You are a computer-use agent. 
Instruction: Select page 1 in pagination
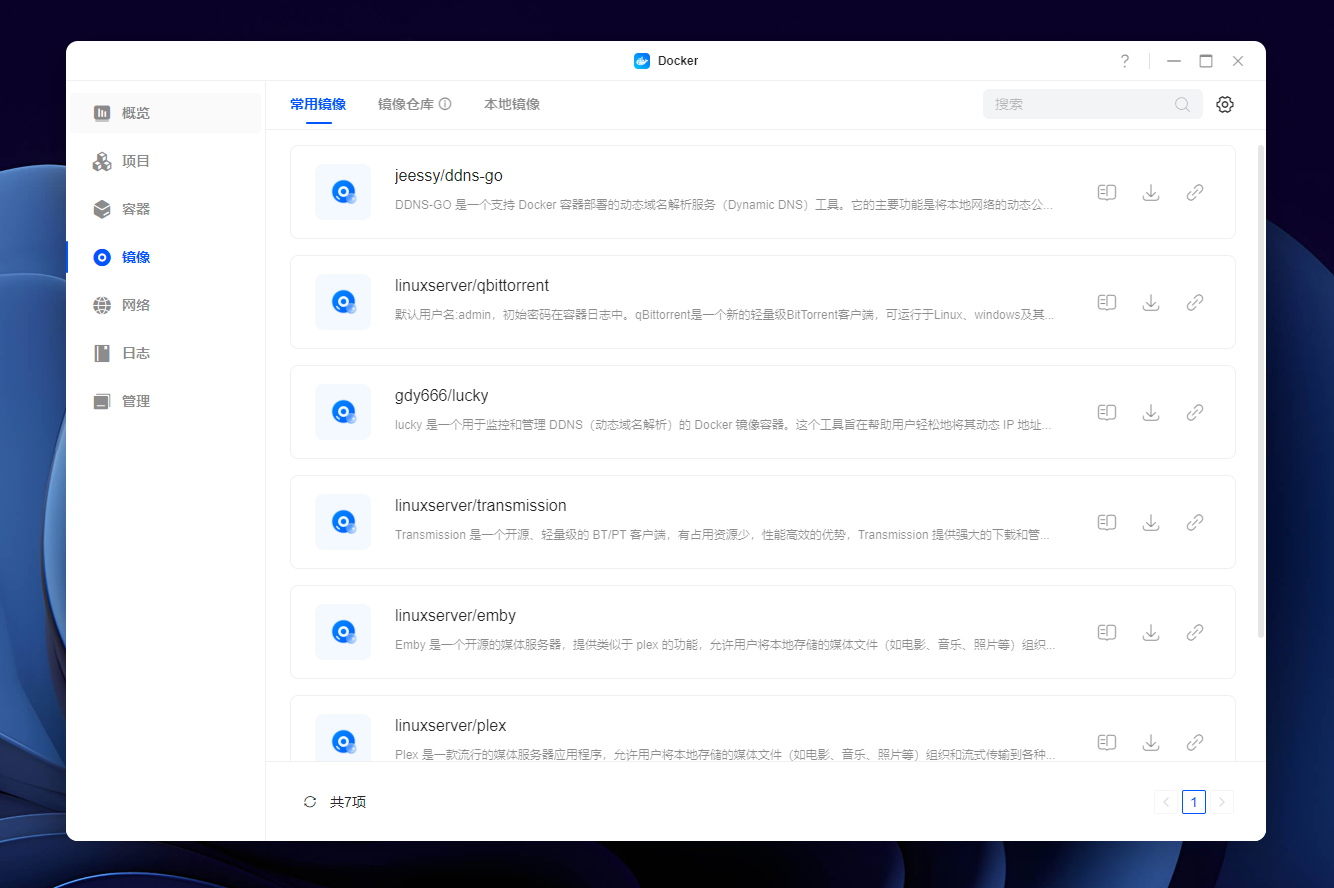[1194, 802]
